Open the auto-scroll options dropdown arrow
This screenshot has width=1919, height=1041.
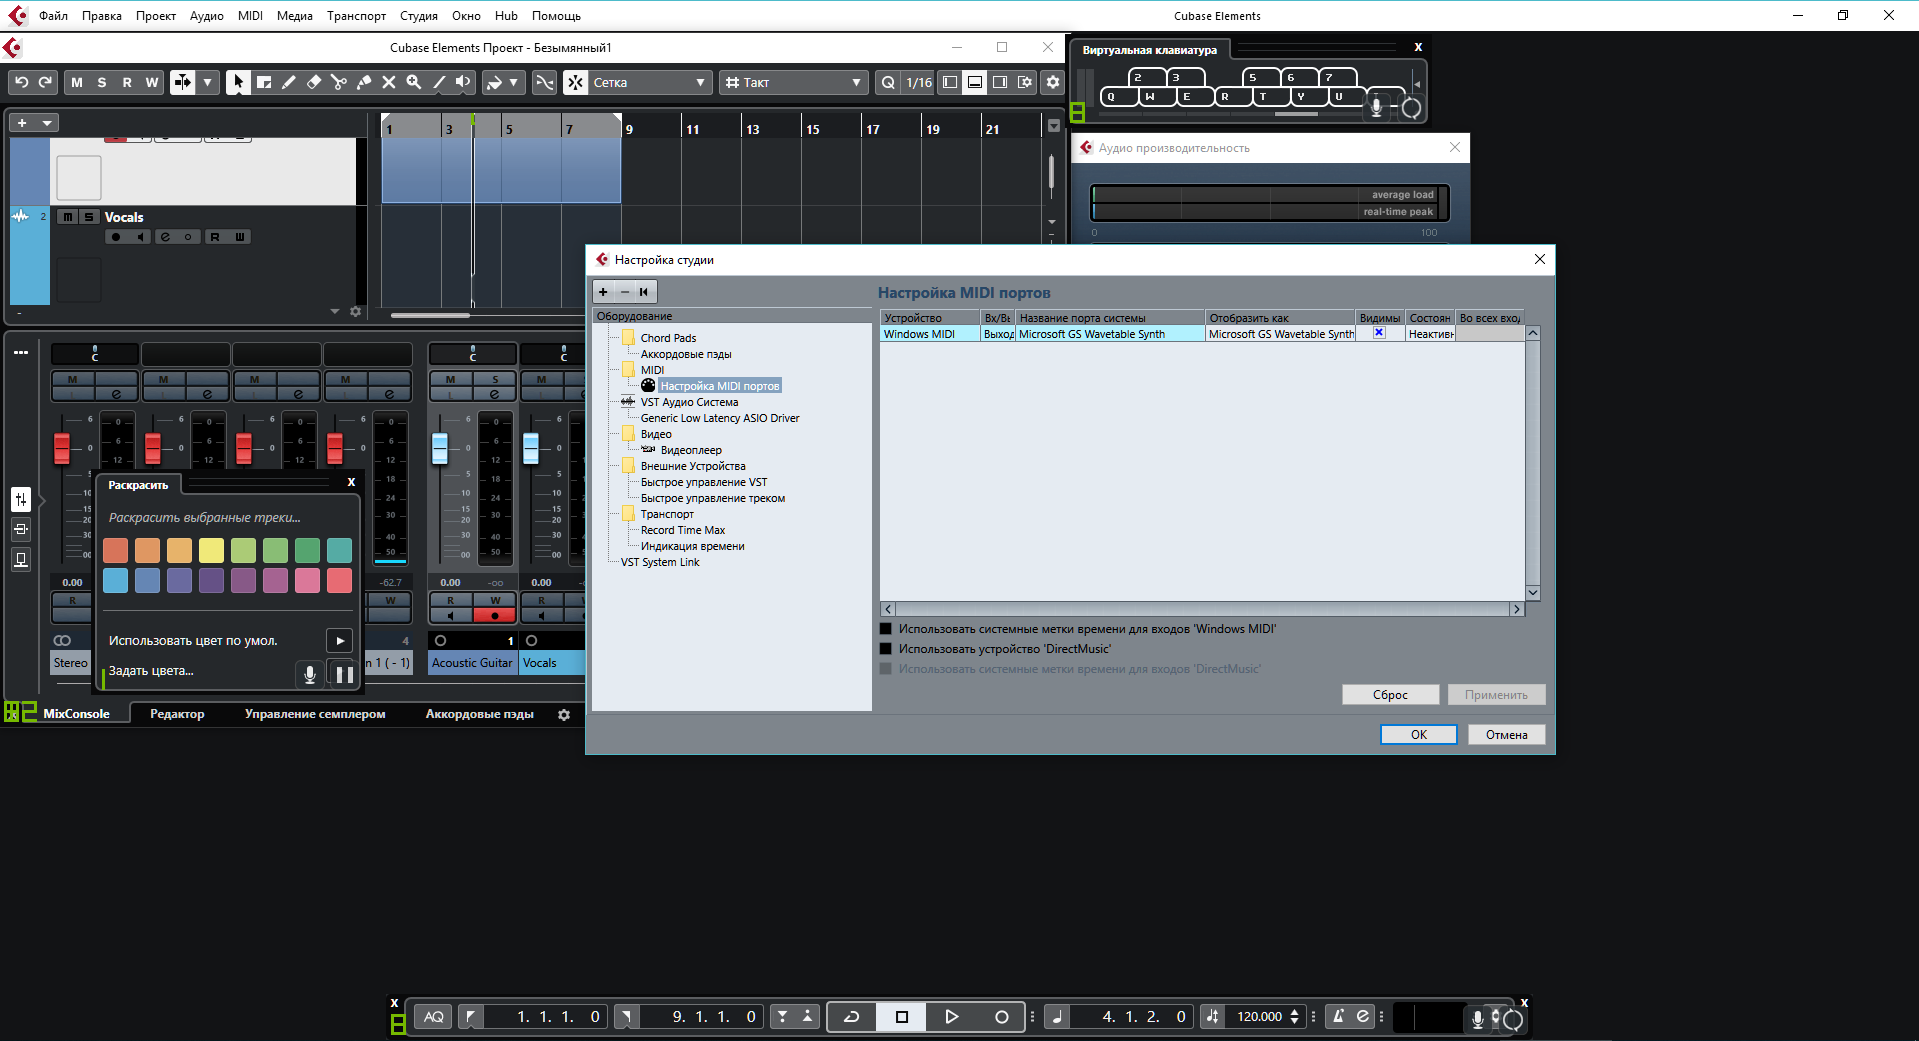[207, 82]
